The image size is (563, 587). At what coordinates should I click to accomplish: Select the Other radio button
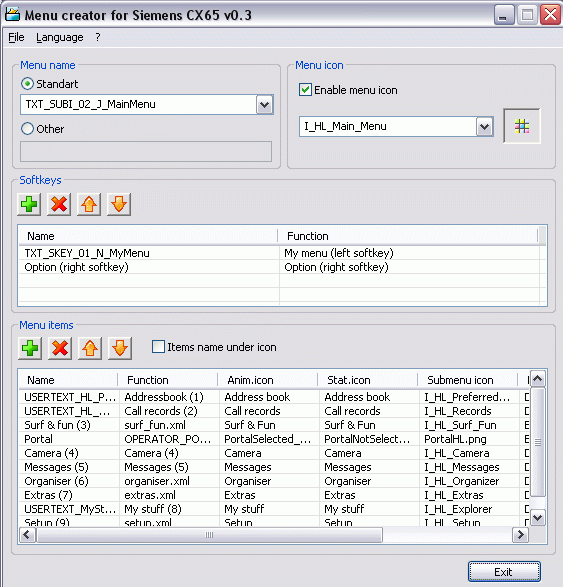click(27, 129)
